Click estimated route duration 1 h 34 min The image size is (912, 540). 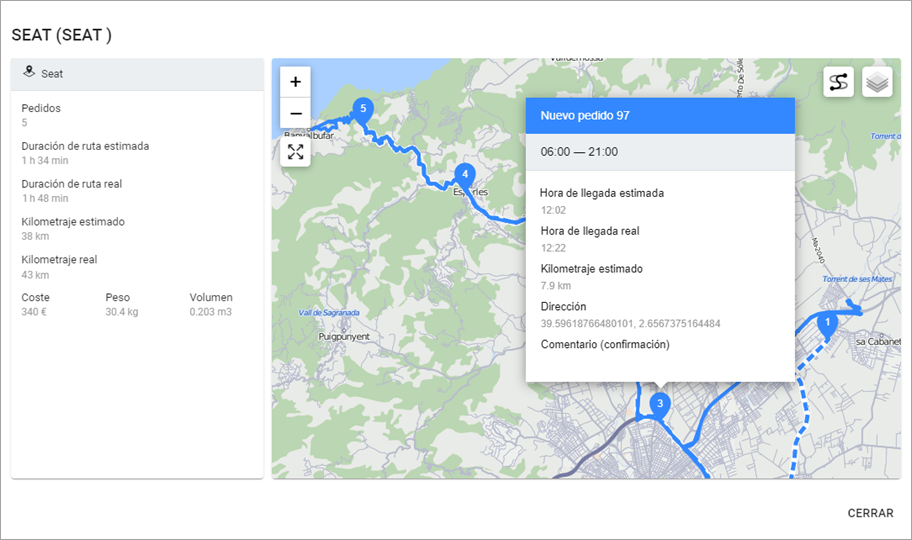(x=45, y=161)
